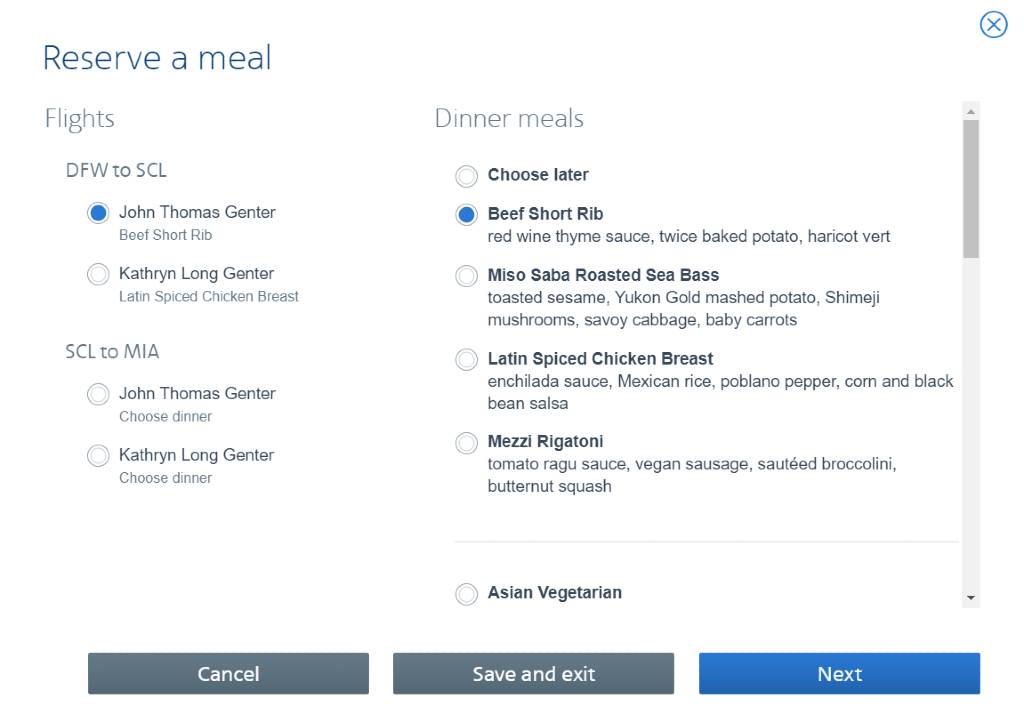The height and width of the screenshot is (722, 1024).
Task: Close the Reserve a meal dialog
Action: (x=992, y=25)
